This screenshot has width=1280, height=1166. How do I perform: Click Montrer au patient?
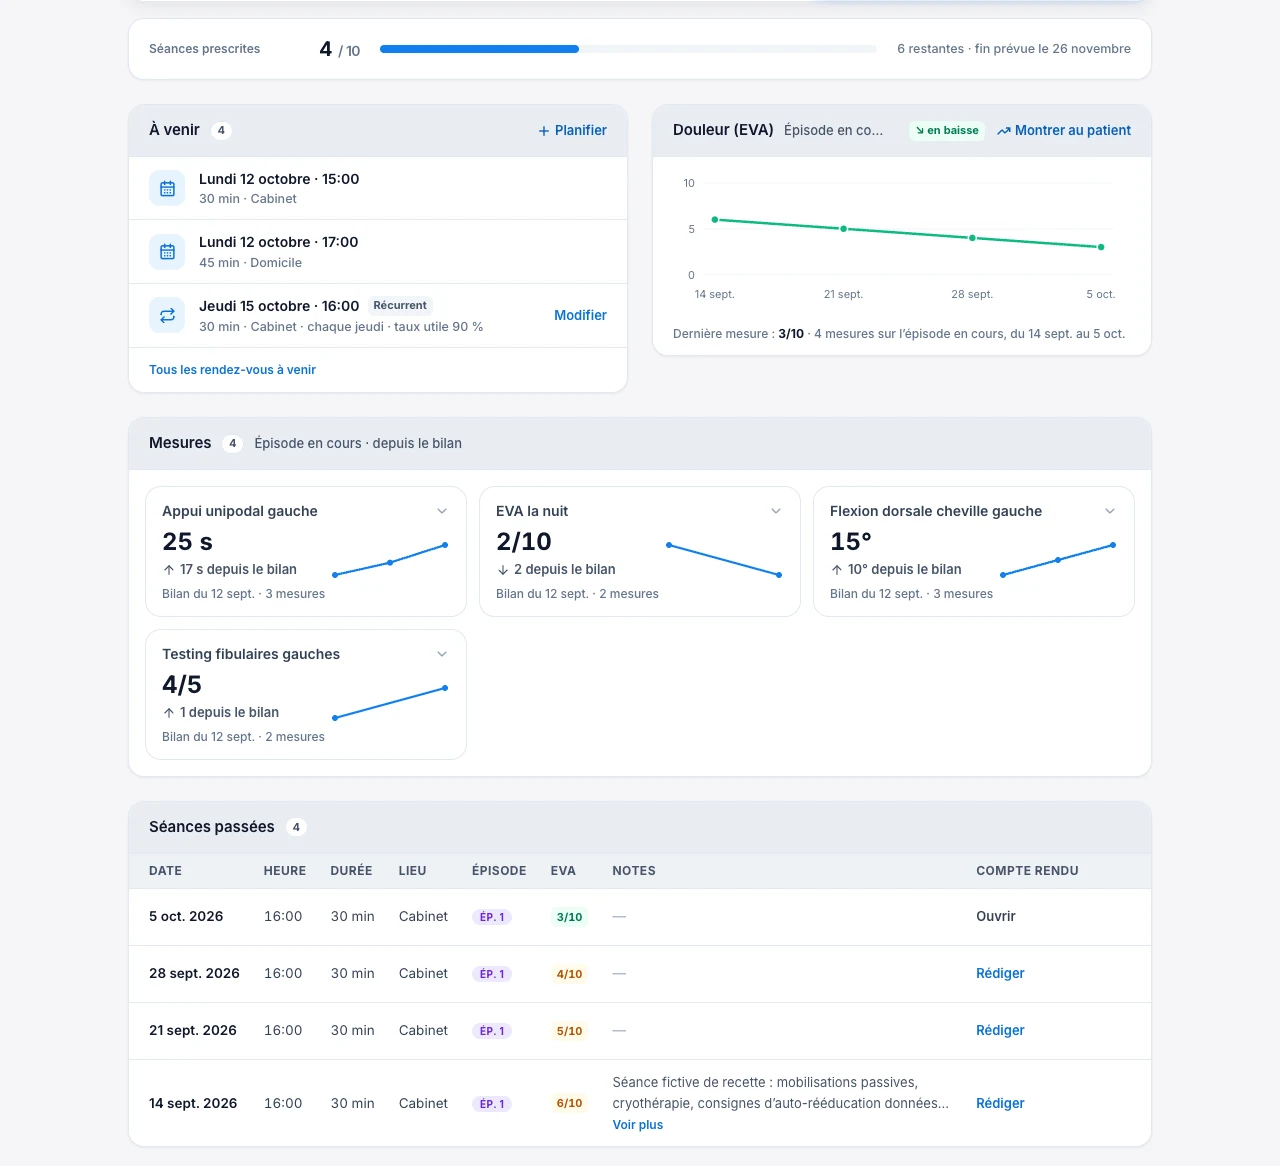(1064, 131)
